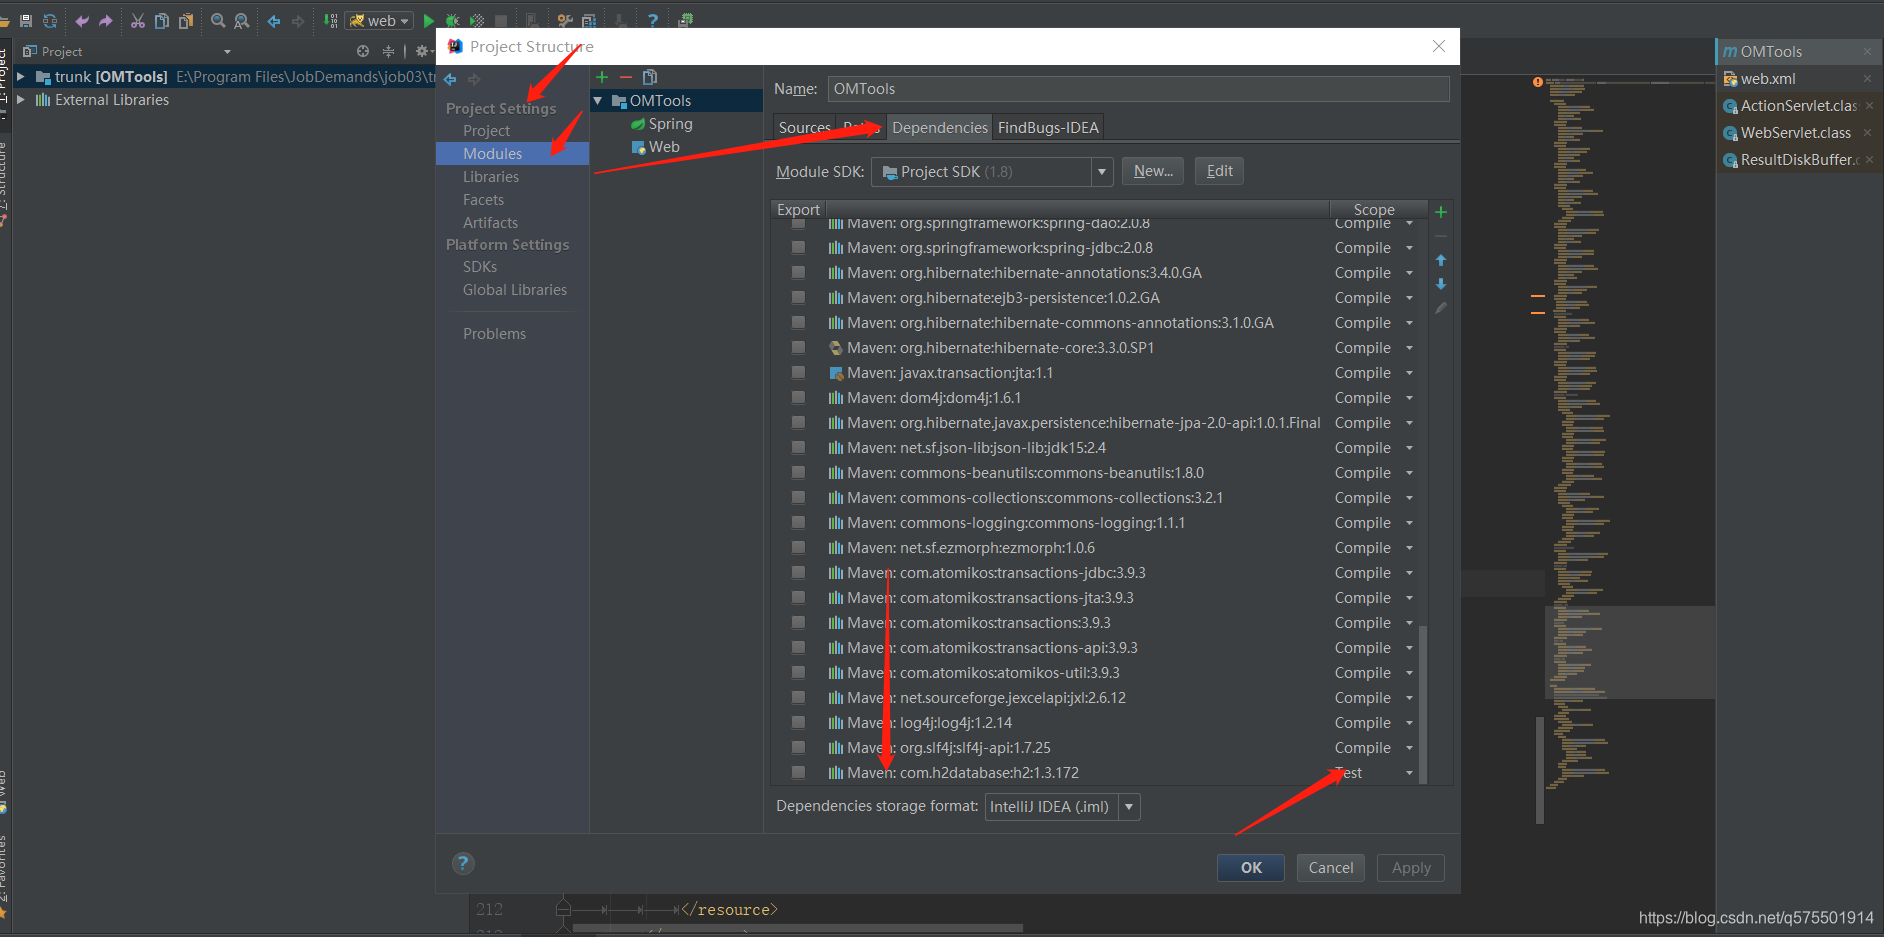This screenshot has height=937, width=1884.
Task: Click the Debug bug icon
Action: [453, 20]
